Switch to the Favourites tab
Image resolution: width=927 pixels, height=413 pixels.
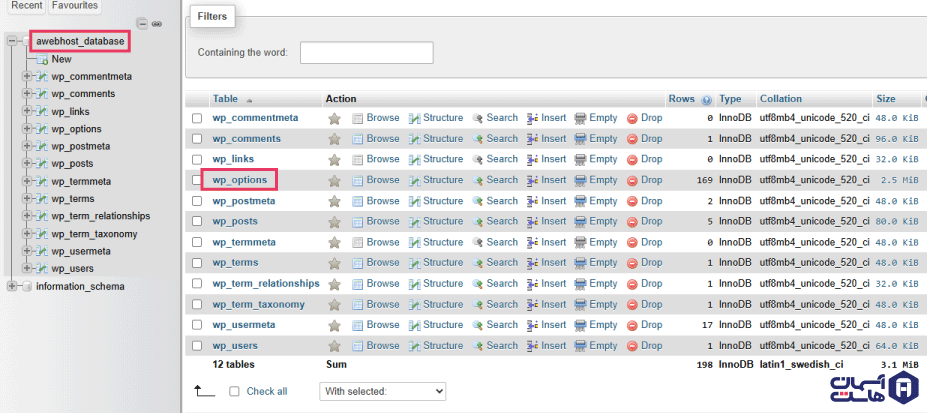(75, 6)
